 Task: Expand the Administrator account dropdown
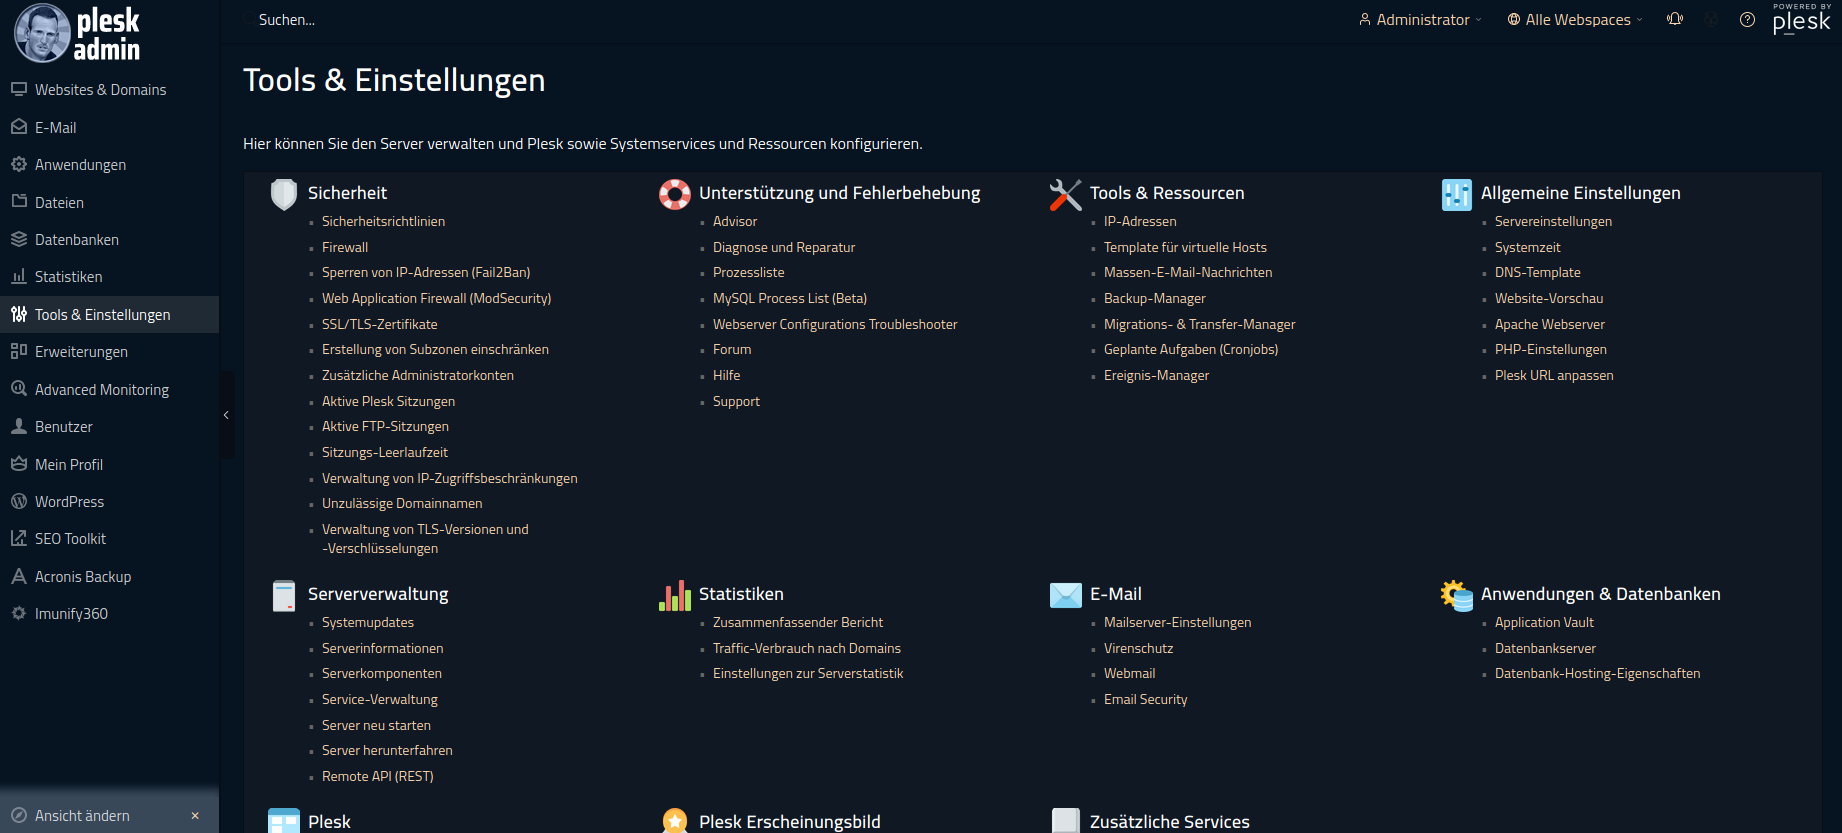(1420, 20)
